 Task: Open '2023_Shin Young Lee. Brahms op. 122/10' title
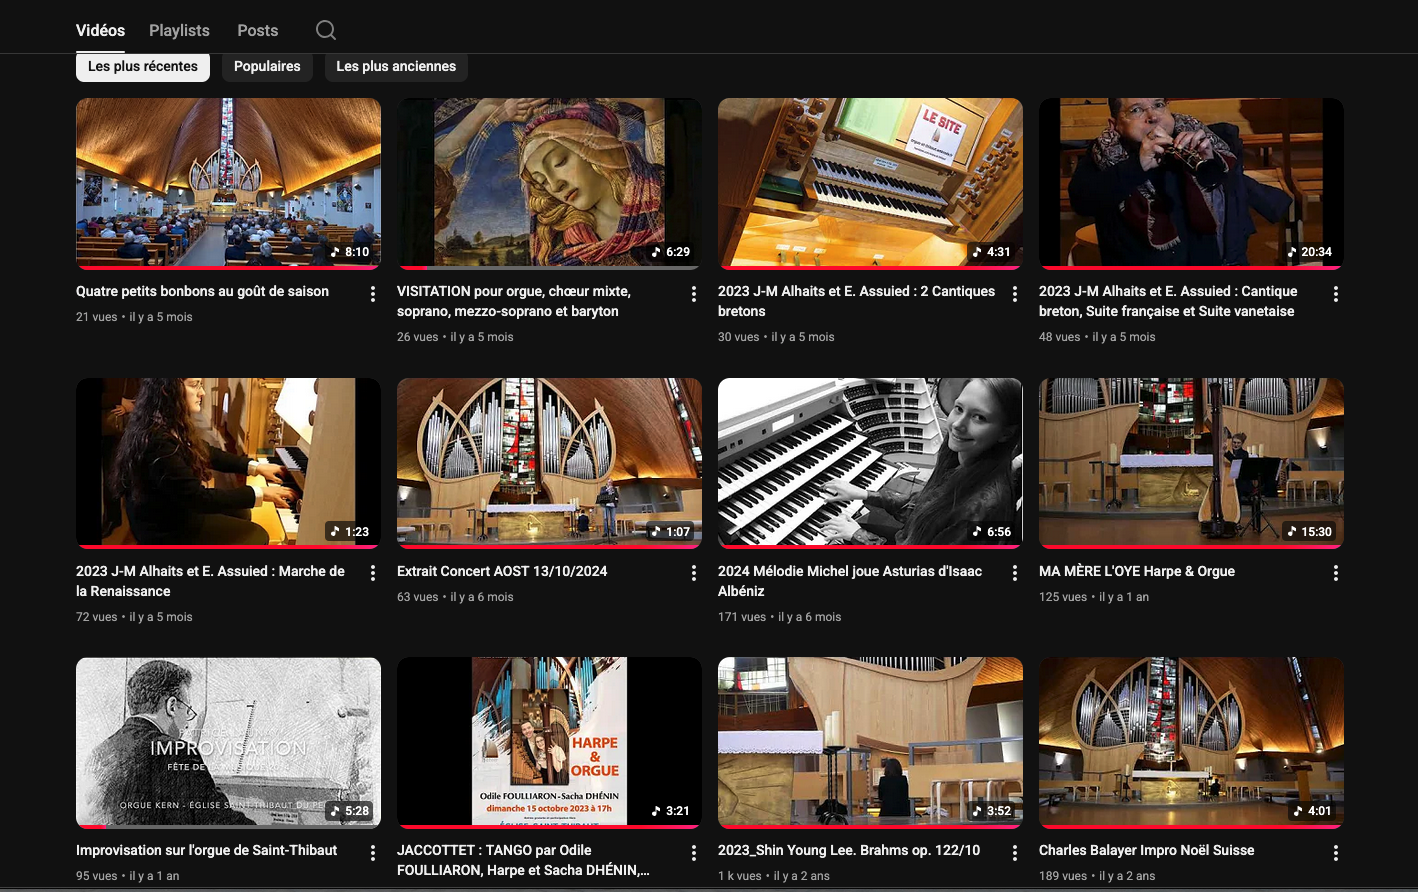coord(849,850)
